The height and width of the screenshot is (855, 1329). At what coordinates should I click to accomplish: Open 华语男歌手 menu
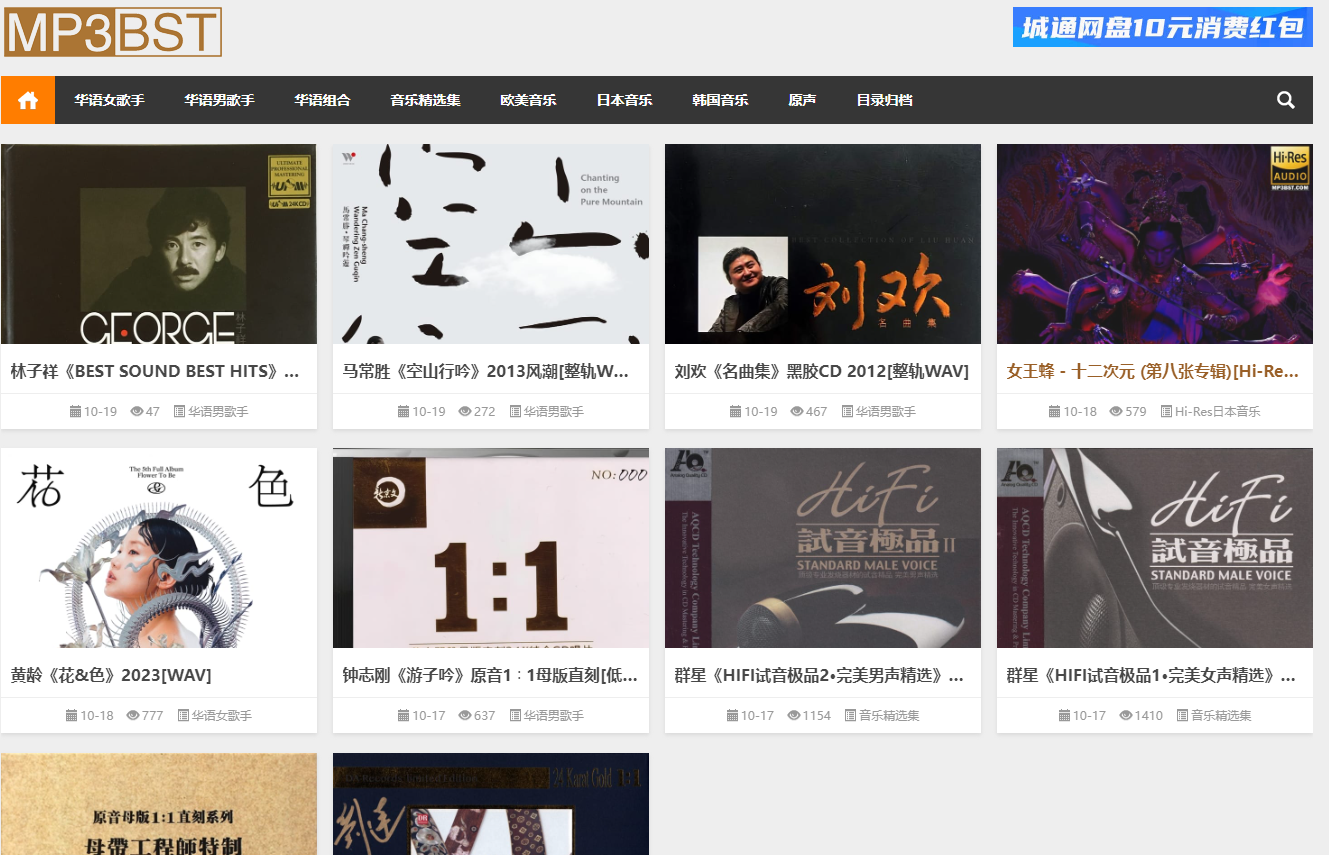219,100
